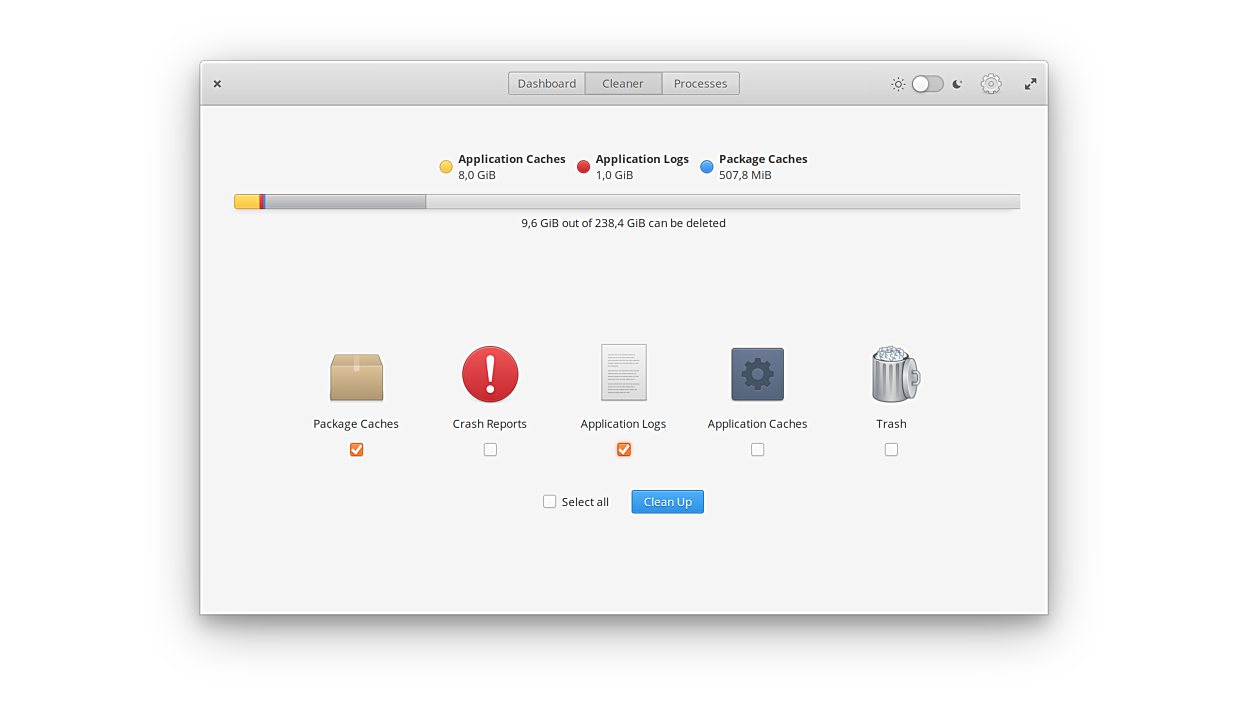Click the Package Caches box icon
The width and height of the screenshot is (1248, 702).
tap(356, 376)
